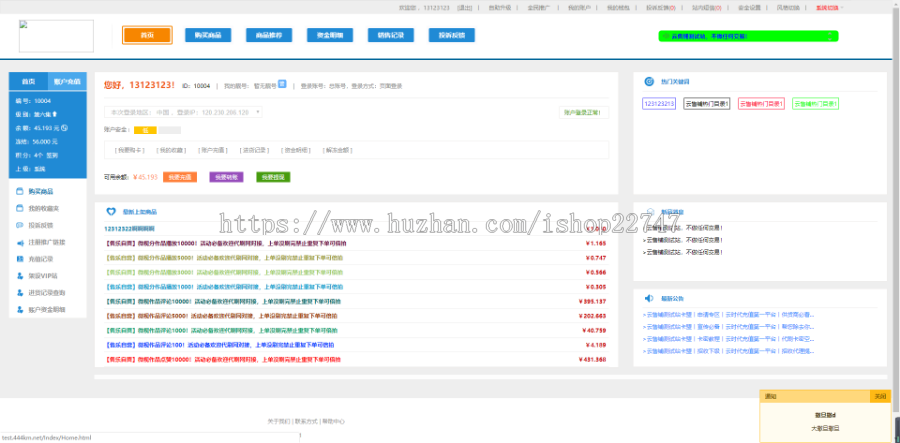Open the product row priced ¥1.165
The height and width of the screenshot is (443, 900).
356,243
